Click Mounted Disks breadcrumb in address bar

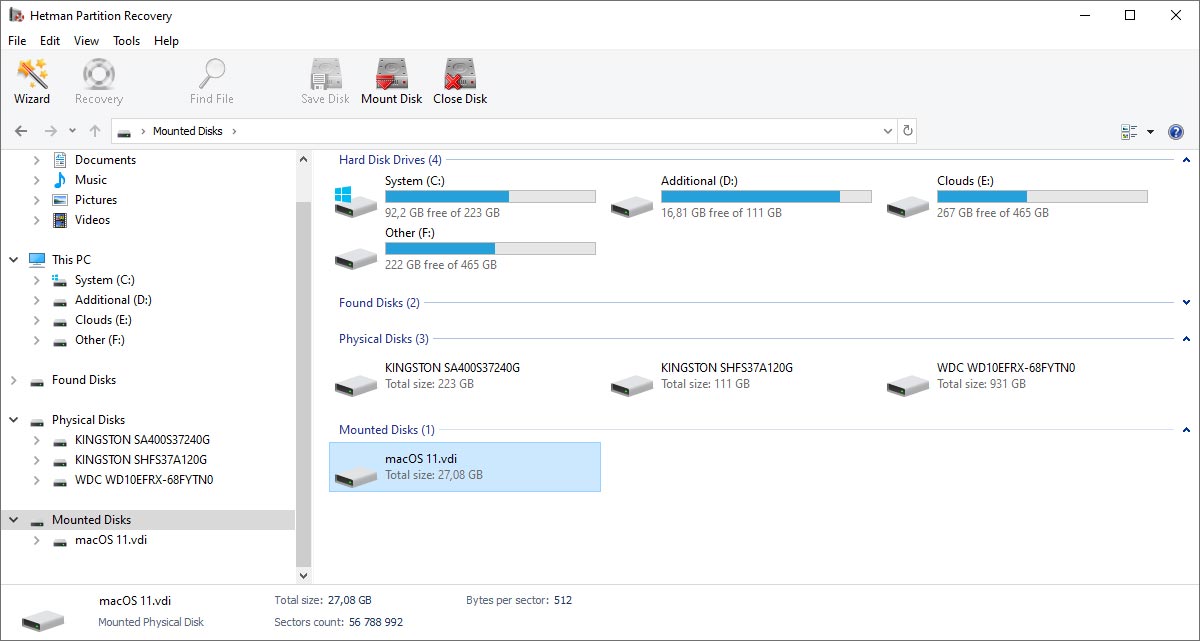click(188, 131)
